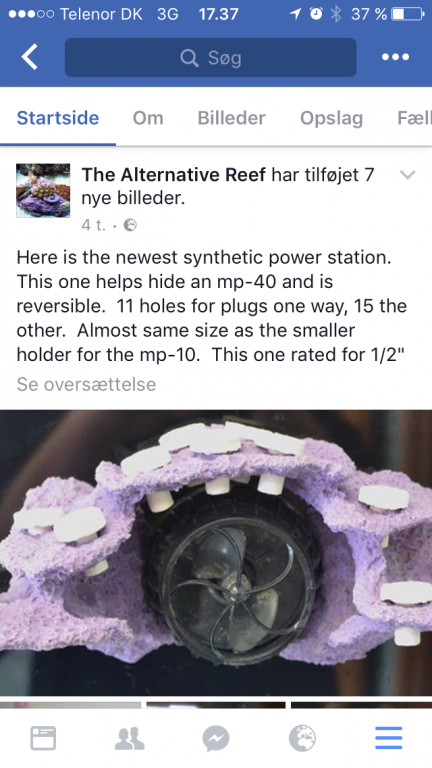Expand the post options chevron
The width and height of the screenshot is (432, 768).
pyautogui.click(x=408, y=174)
